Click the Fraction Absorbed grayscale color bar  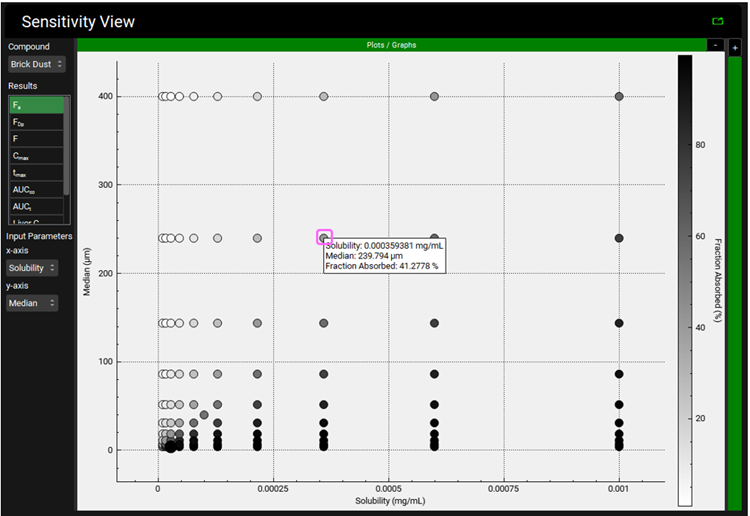pyautogui.click(x=684, y=280)
